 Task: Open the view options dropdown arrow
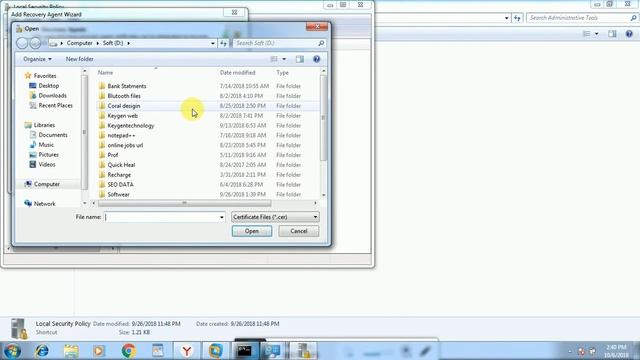tap(284, 59)
